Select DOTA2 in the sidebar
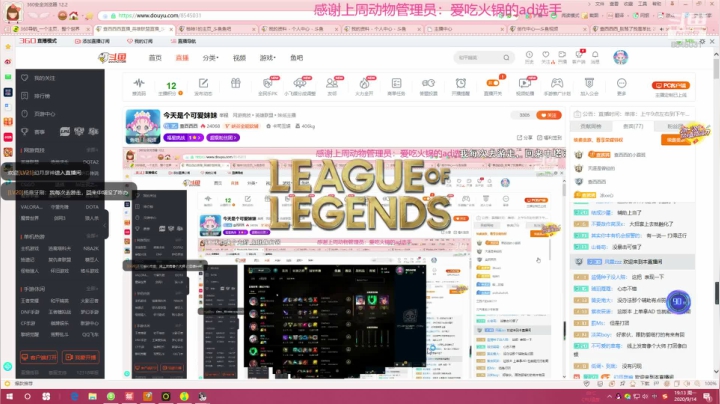 point(90,162)
